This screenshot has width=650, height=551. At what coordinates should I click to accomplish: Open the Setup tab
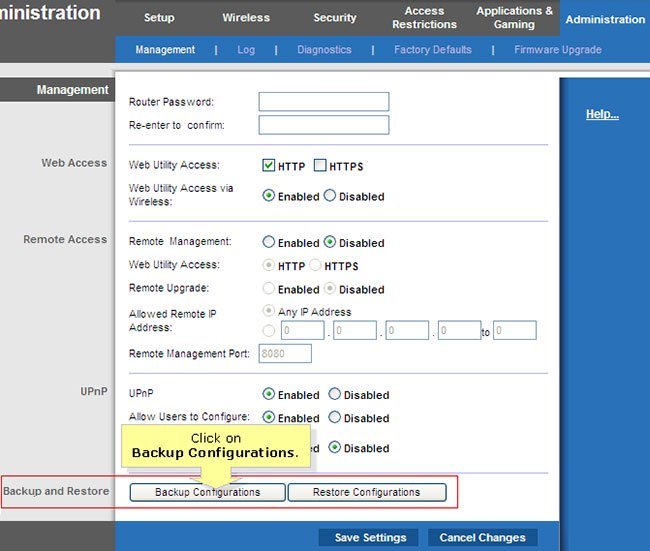[x=159, y=18]
